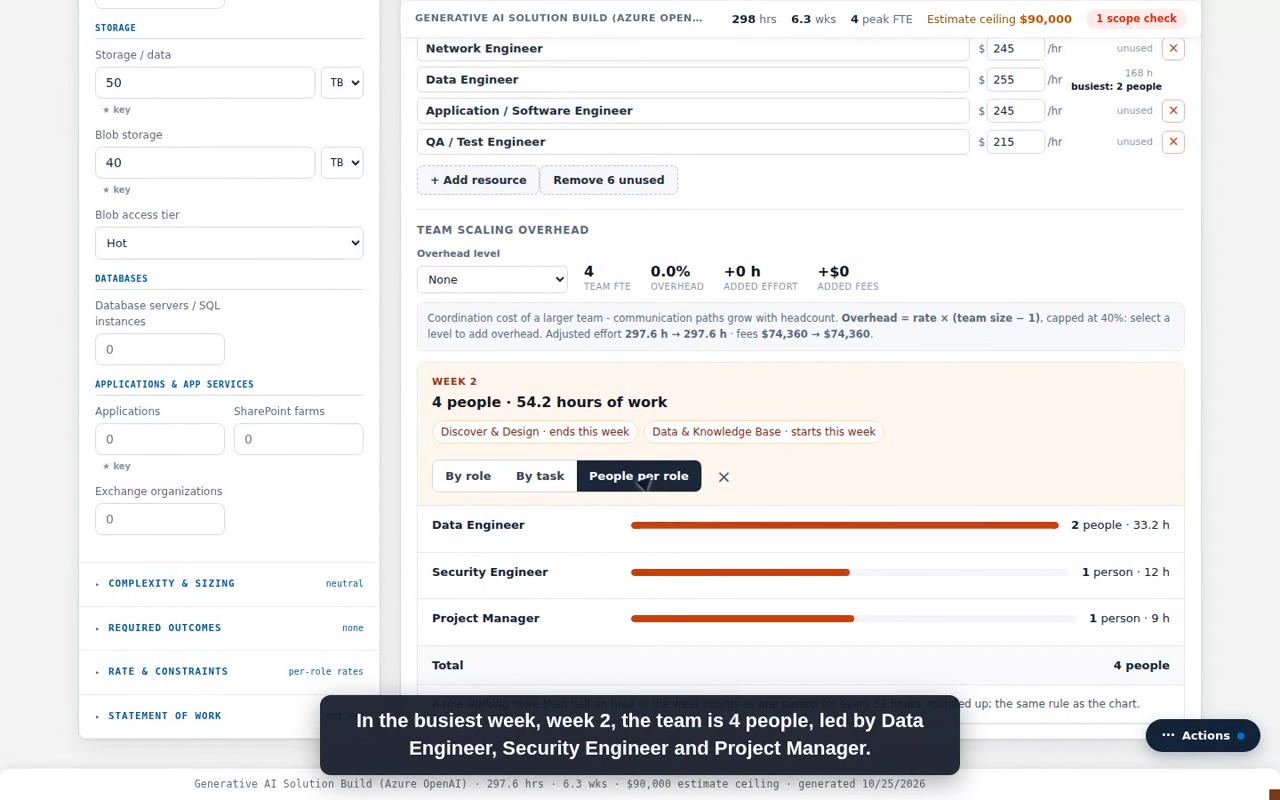Click the Security Engineer staffing bar
This screenshot has height=800, width=1280.
pos(850,572)
